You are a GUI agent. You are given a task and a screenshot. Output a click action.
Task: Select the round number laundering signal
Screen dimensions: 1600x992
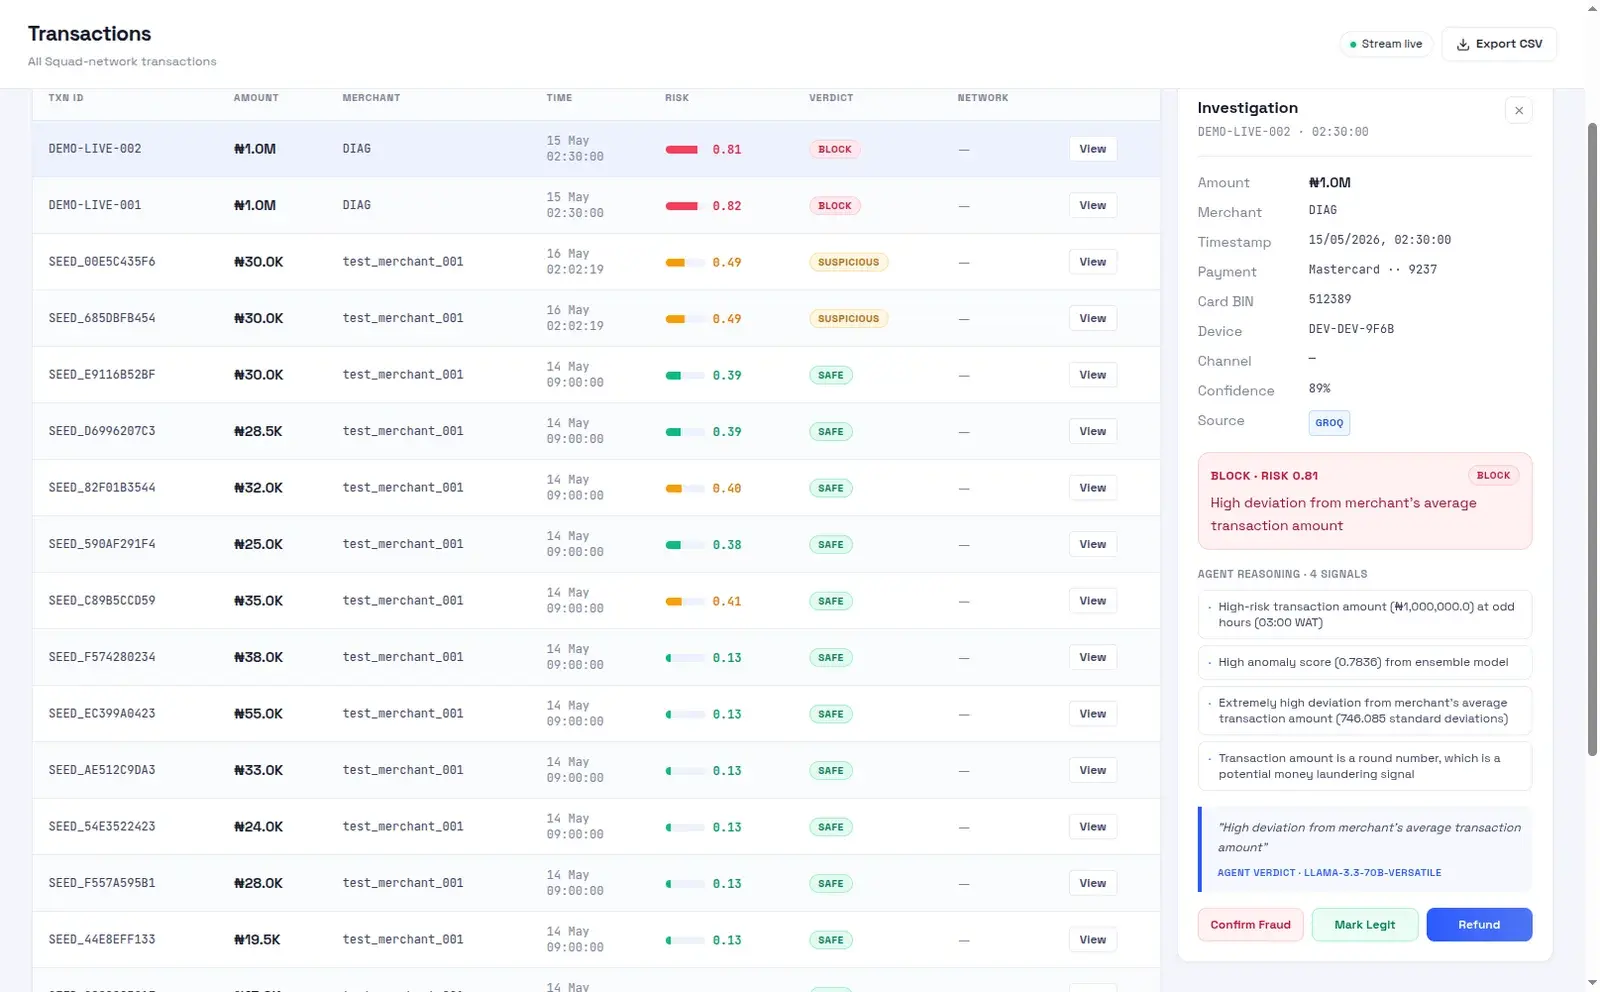(1364, 766)
